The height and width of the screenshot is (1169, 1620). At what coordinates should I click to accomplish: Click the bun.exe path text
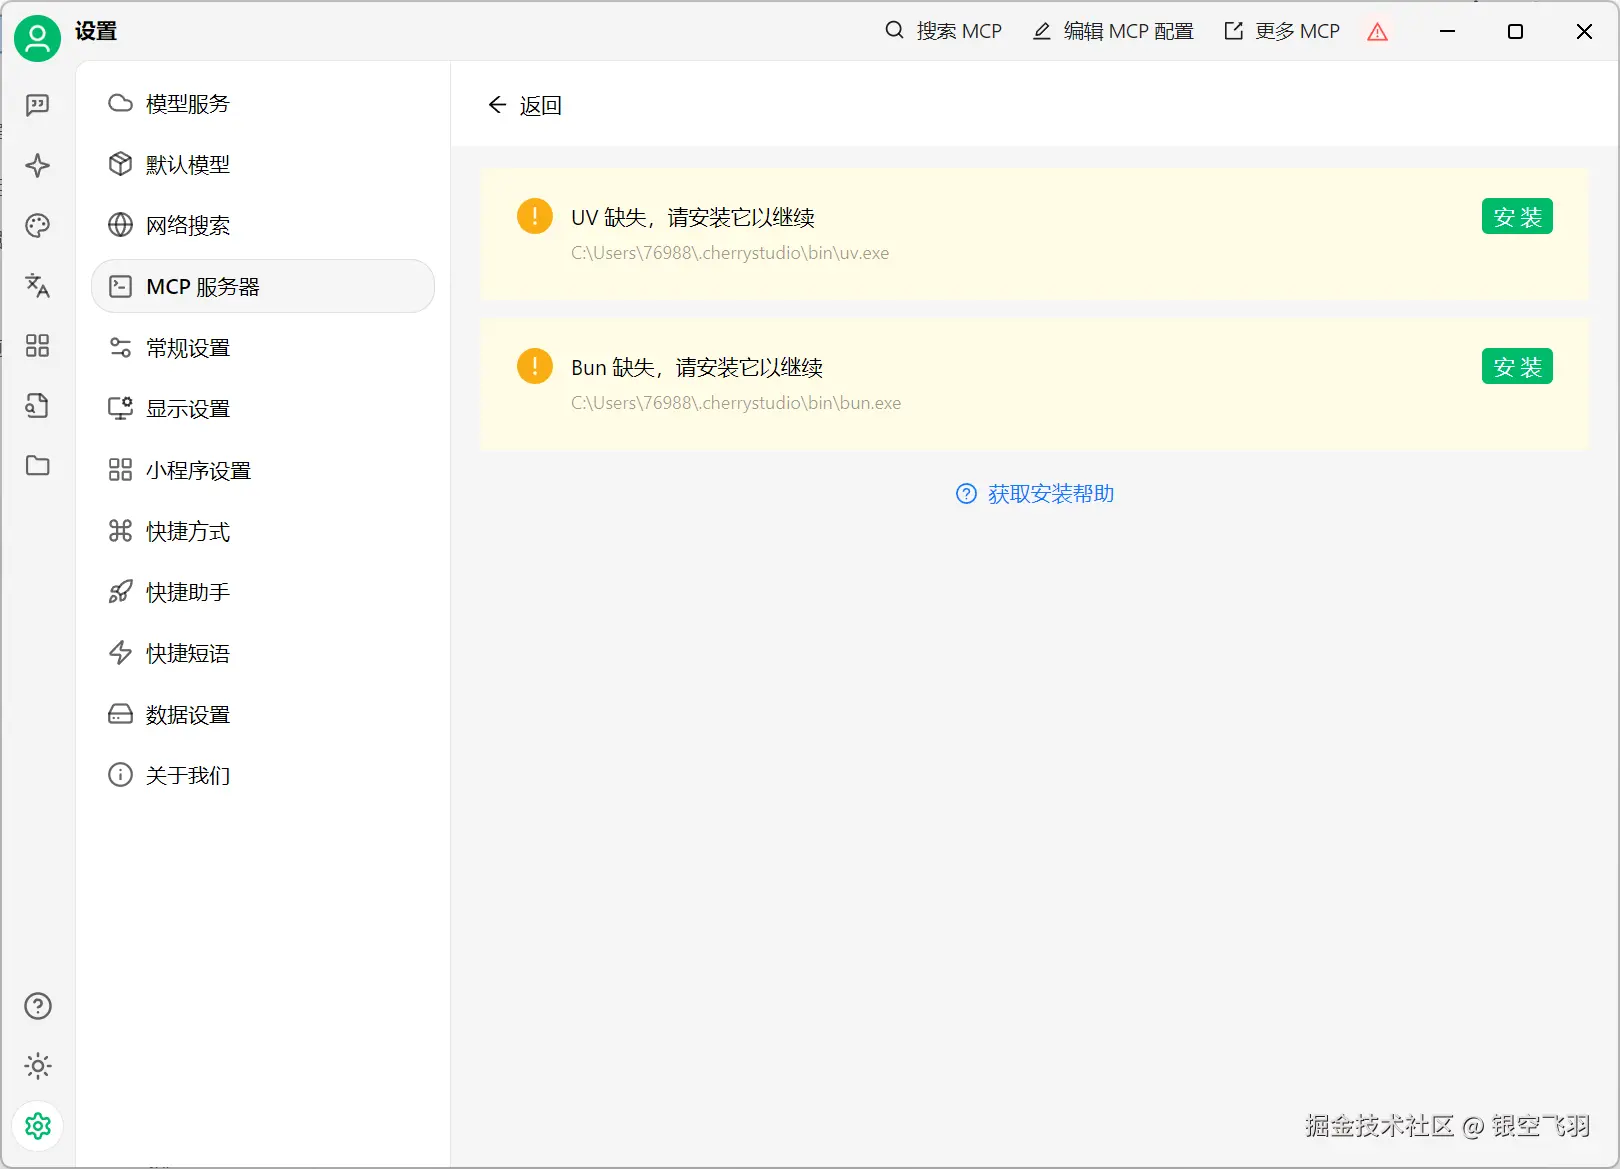click(736, 403)
